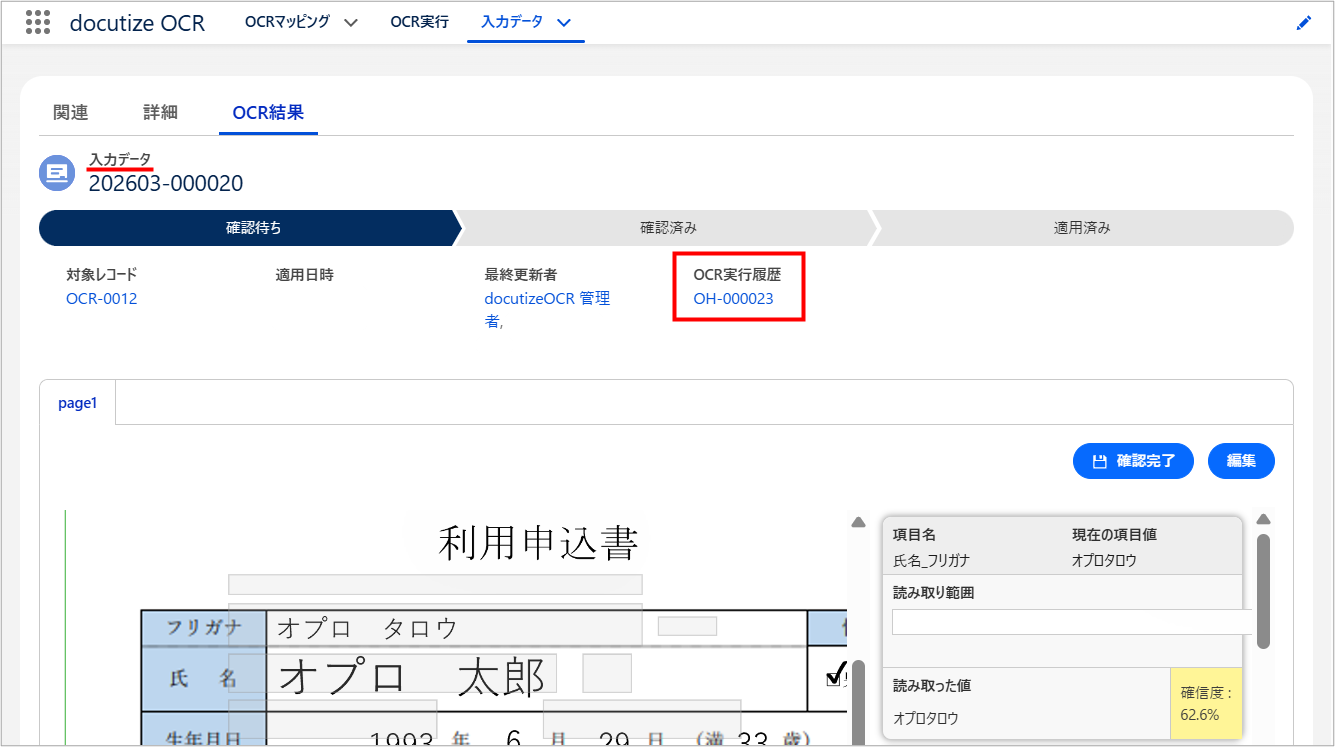Screen dimensions: 1335x747
Task: Open the OCR実行 navigation item
Action: (419, 22)
